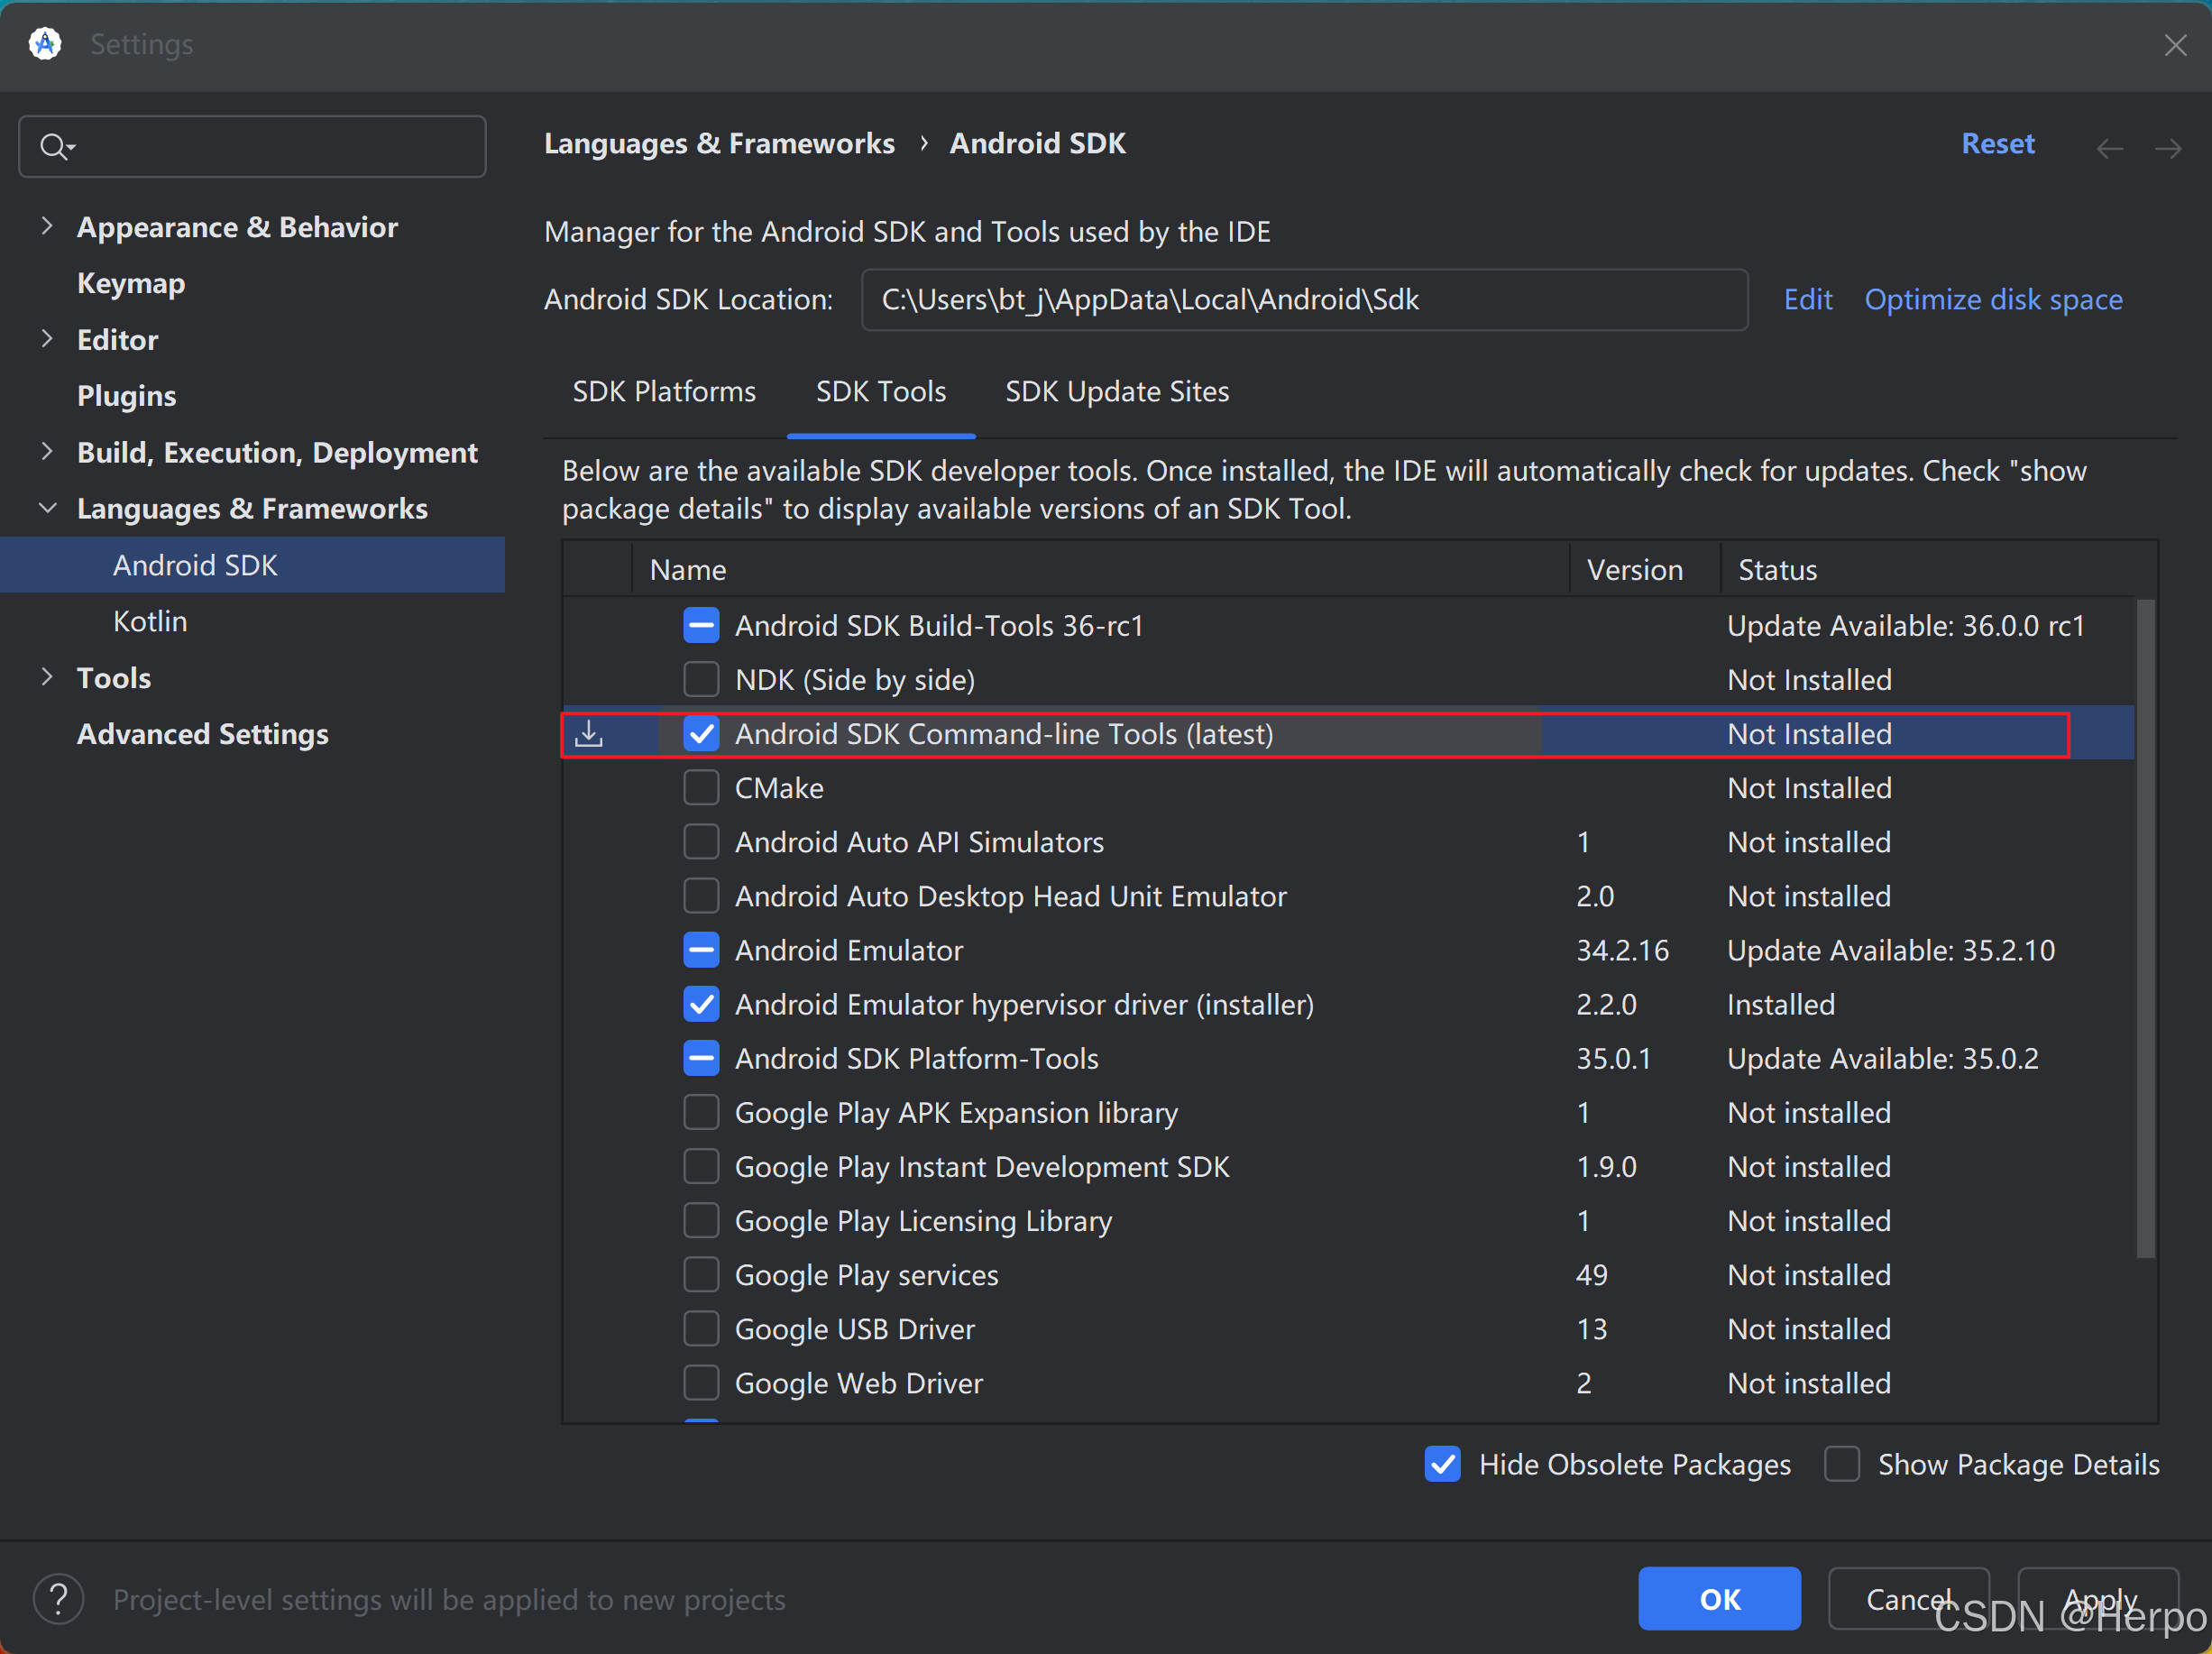The height and width of the screenshot is (1654, 2212).
Task: Uncheck Hide Obsolete Packages
Action: [x=1442, y=1464]
